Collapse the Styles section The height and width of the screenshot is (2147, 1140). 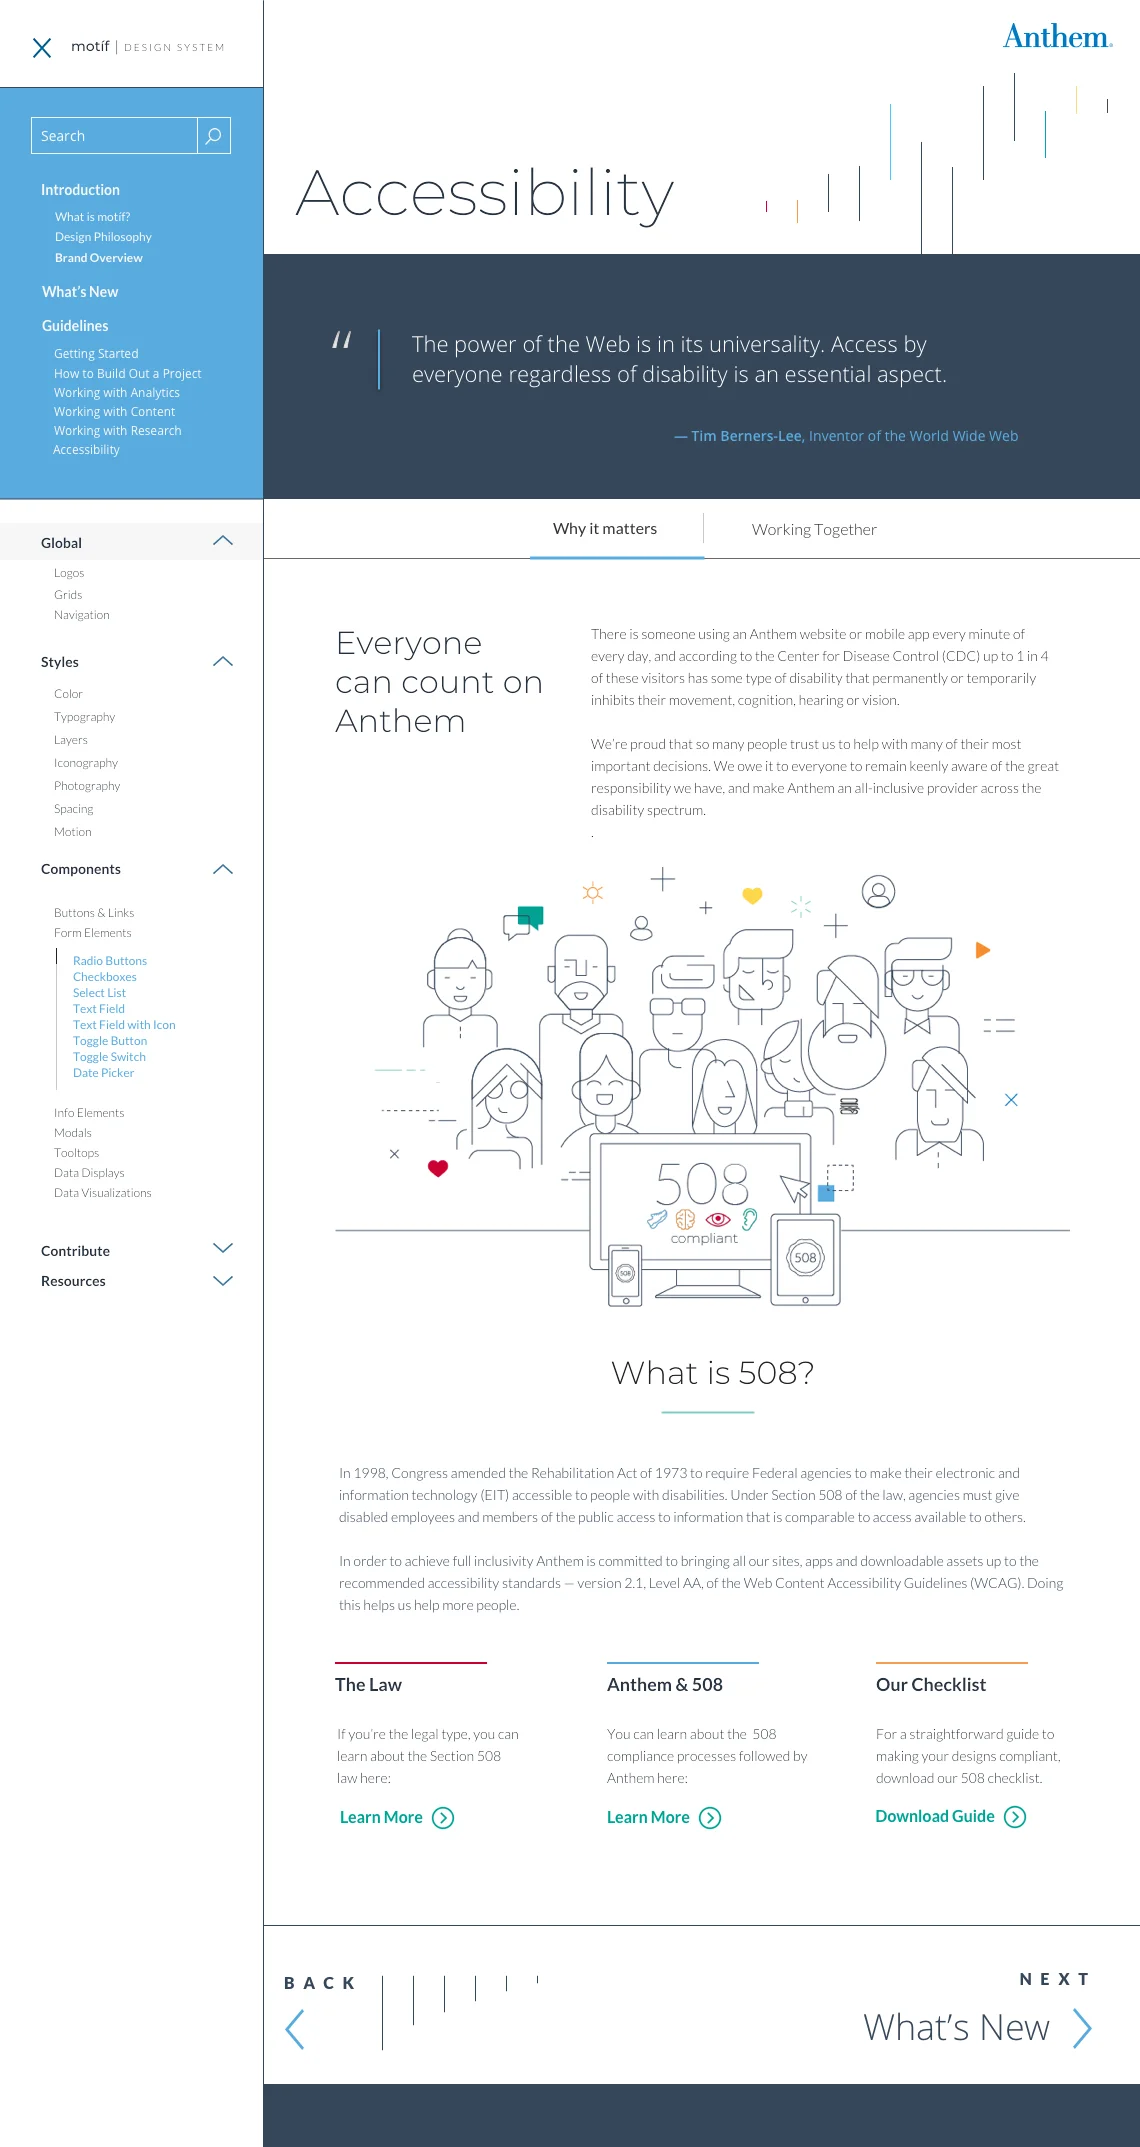223,661
